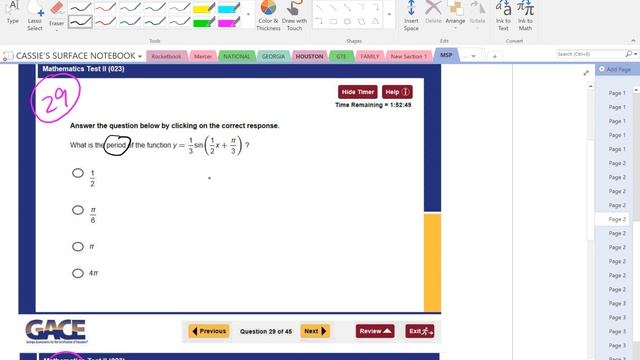Open the Eraser dropdown arrow
This screenshot has height=360, width=640.
[56, 30]
